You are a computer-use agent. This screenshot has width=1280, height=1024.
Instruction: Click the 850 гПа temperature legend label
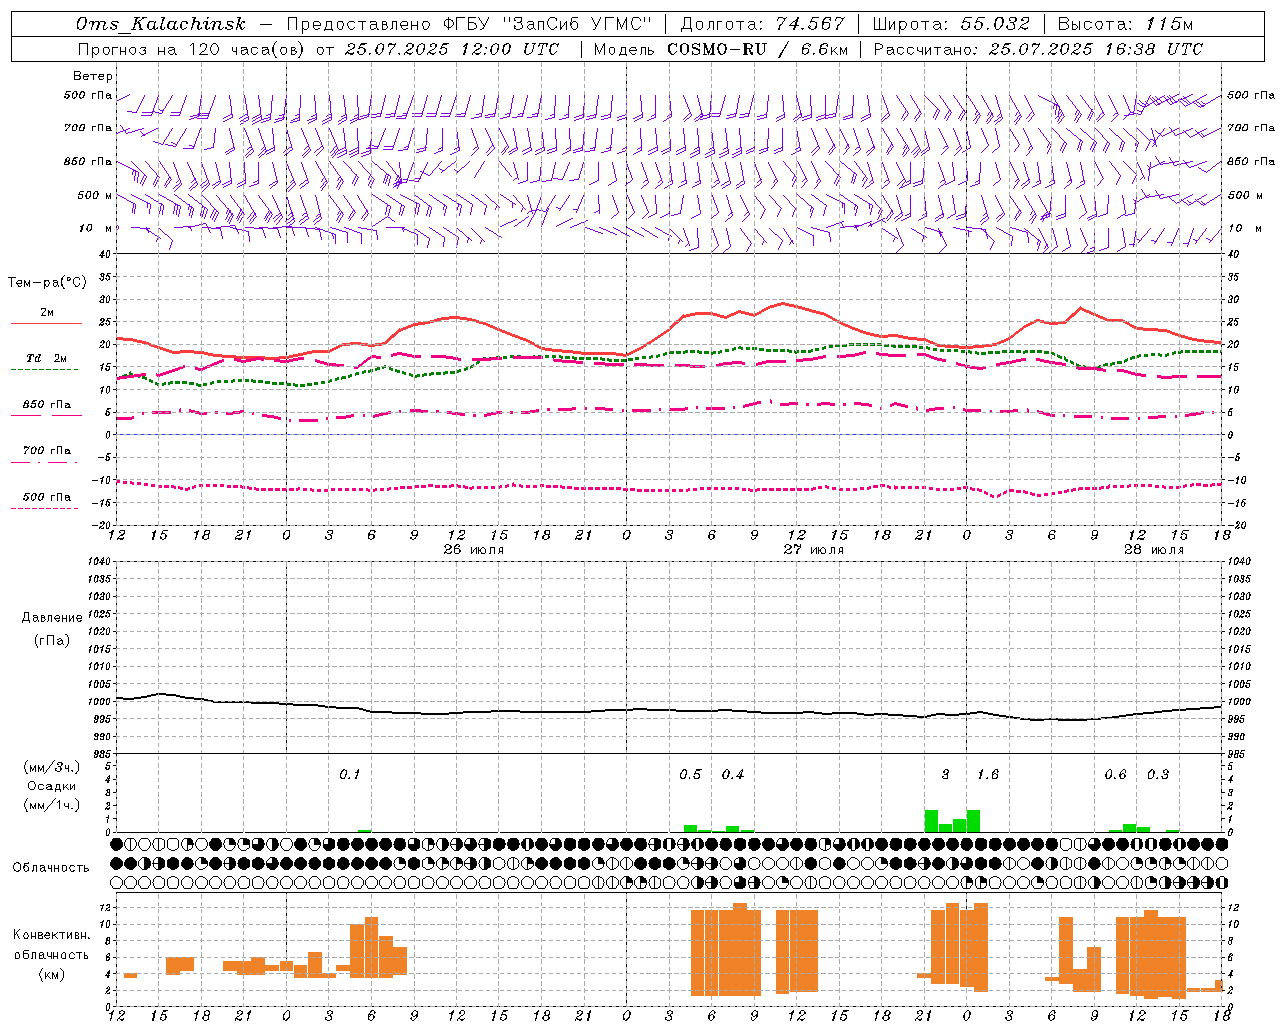coord(46,405)
